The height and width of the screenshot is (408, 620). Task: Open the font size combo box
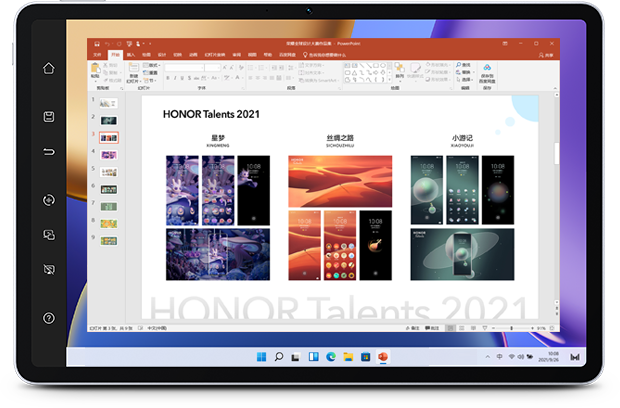click(212, 68)
